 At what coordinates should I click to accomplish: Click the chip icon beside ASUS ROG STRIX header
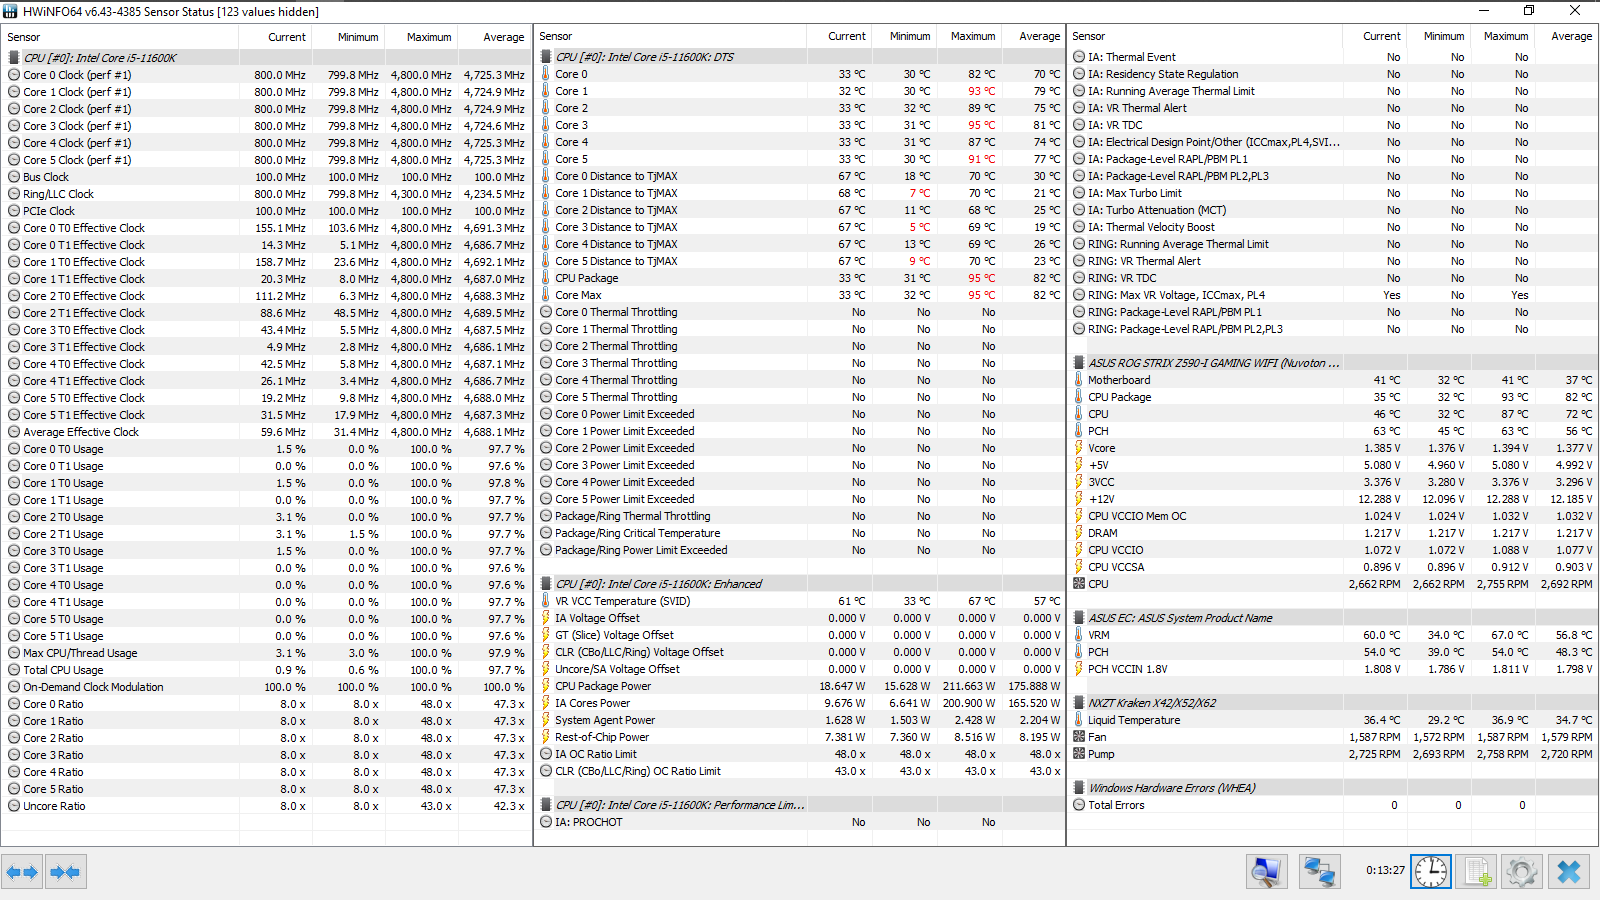click(1079, 363)
